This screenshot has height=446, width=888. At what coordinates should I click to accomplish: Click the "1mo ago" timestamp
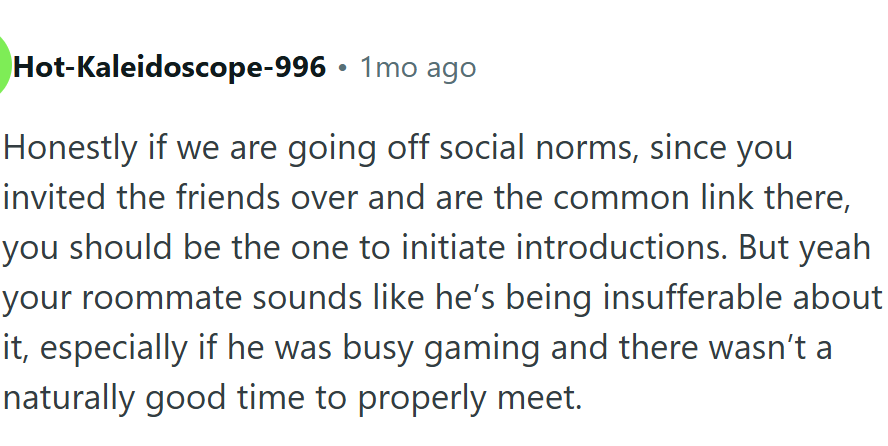418,68
